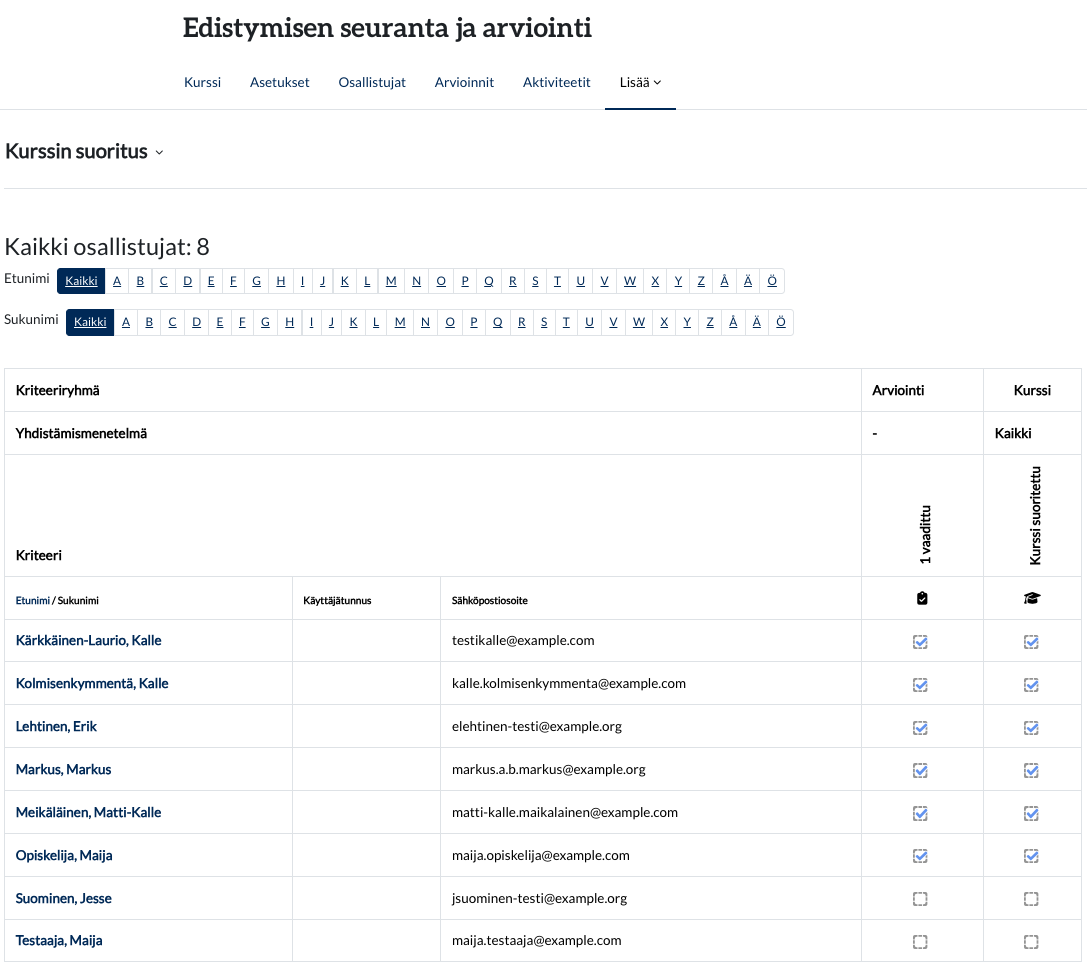This screenshot has width=1087, height=975.
Task: Click the clipboard icon under 1 vaadittu
Action: click(x=921, y=598)
